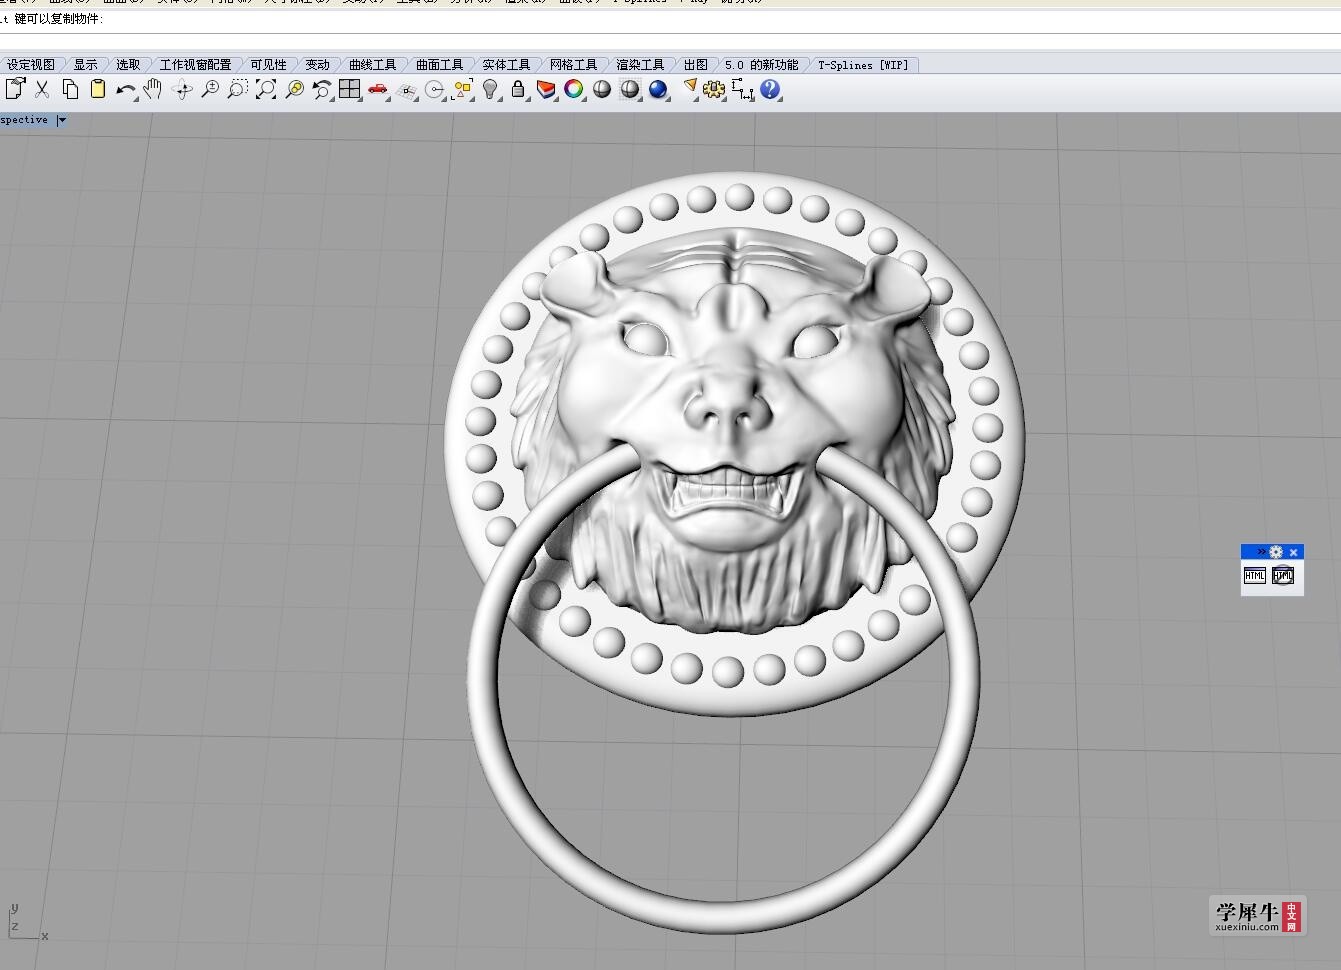This screenshot has height=970, width=1341.
Task: Select the Pan hand tool
Action: click(153, 89)
